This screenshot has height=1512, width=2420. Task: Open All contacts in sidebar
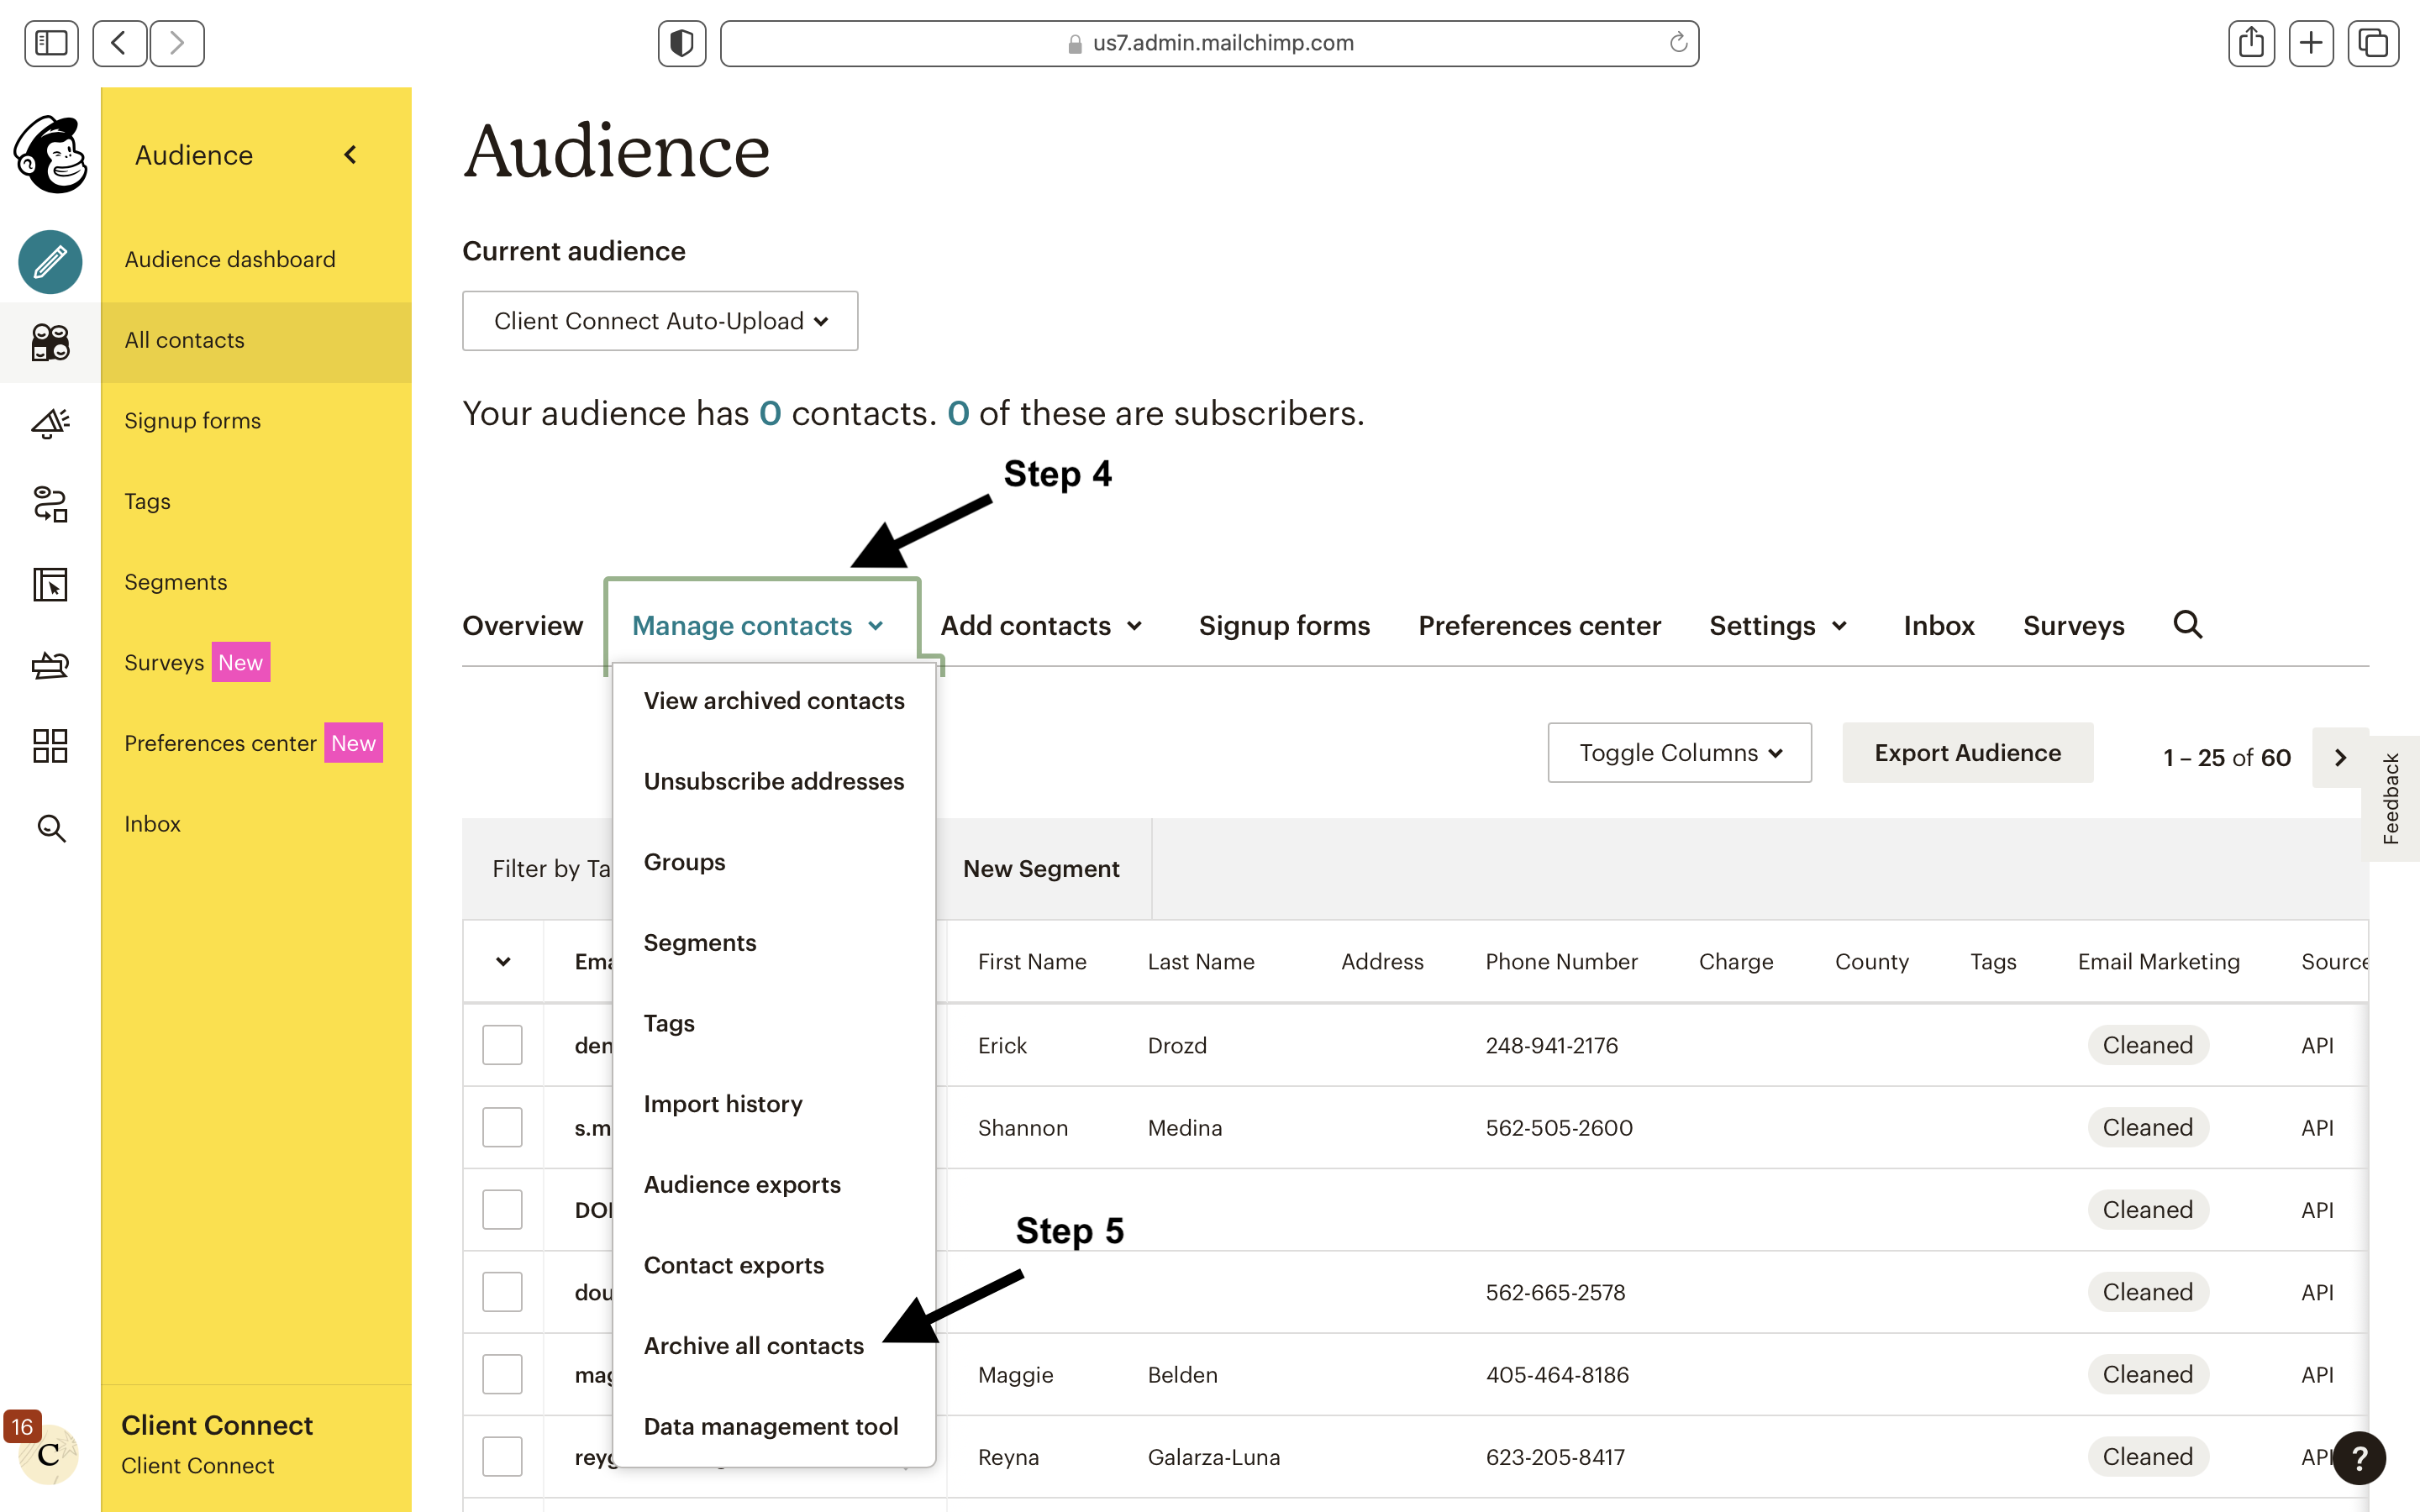pos(256,340)
